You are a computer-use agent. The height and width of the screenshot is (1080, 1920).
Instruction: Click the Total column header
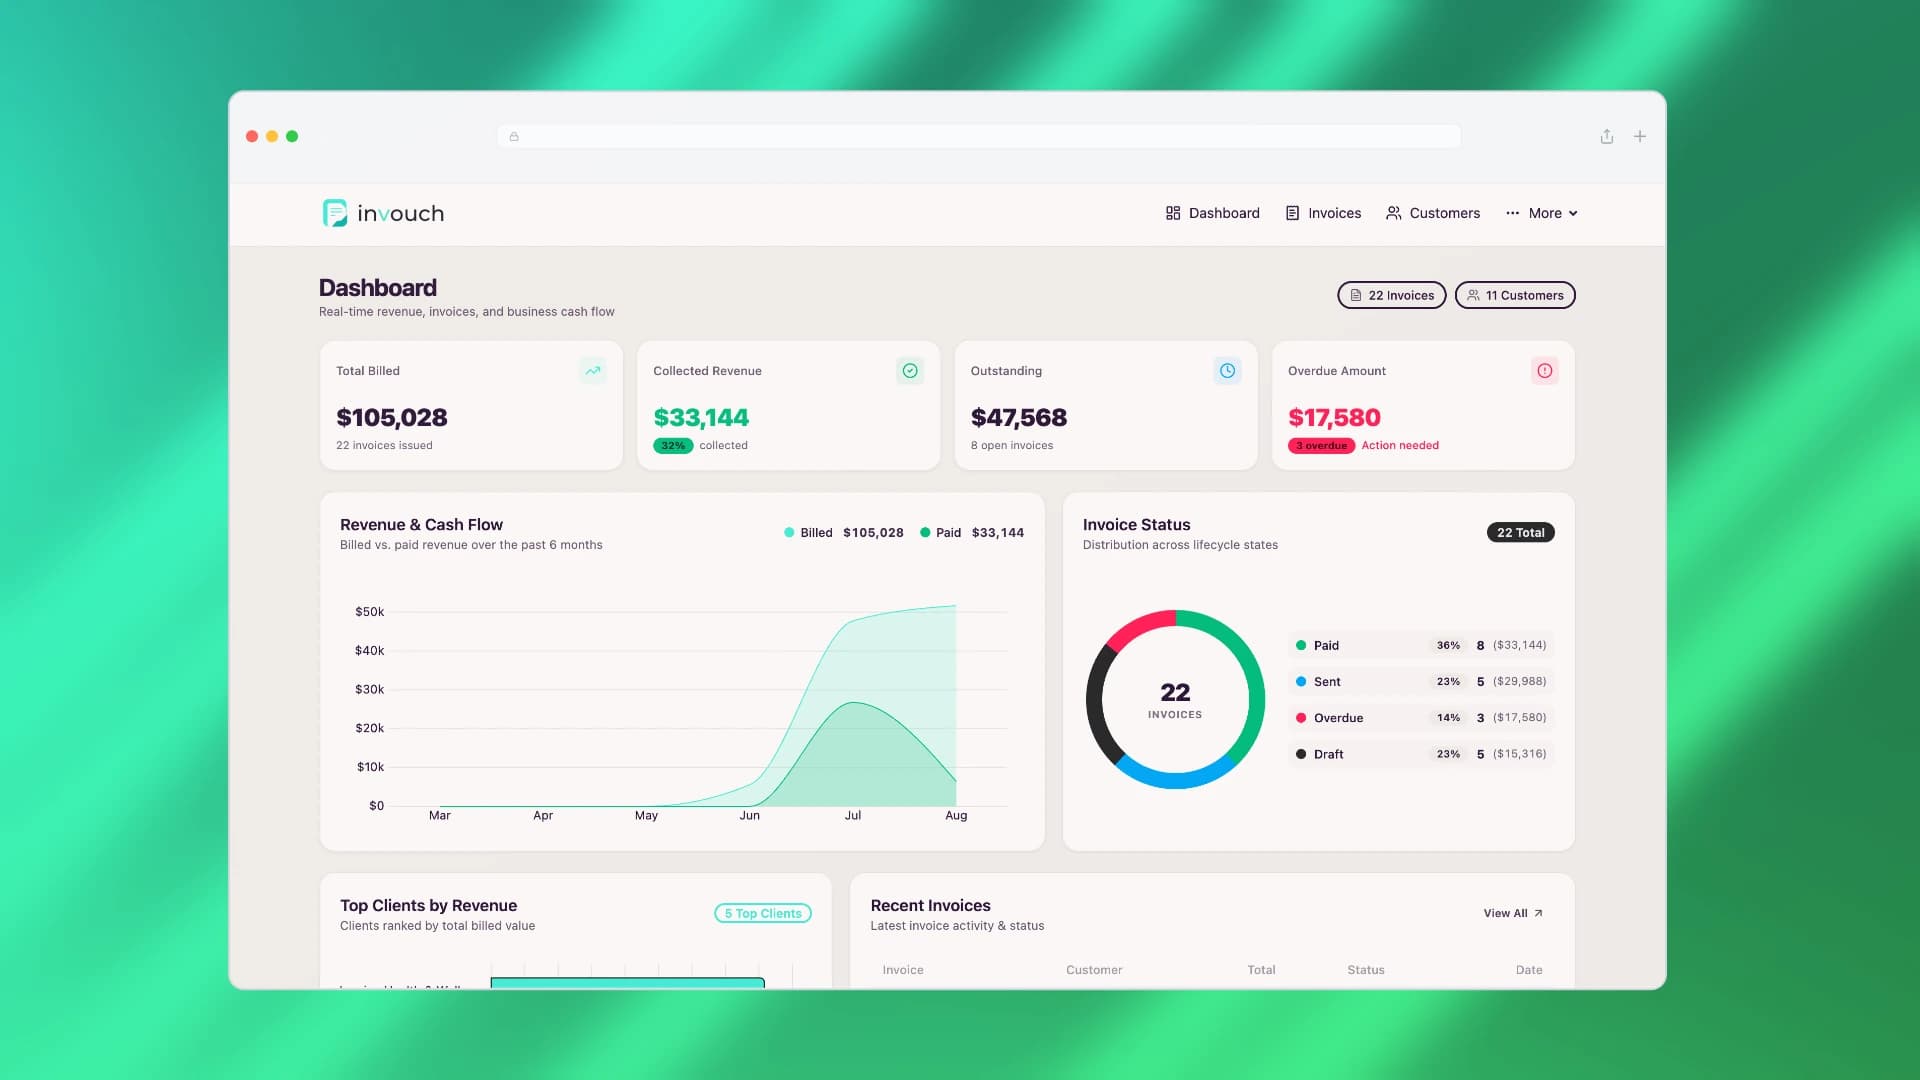1261,970
